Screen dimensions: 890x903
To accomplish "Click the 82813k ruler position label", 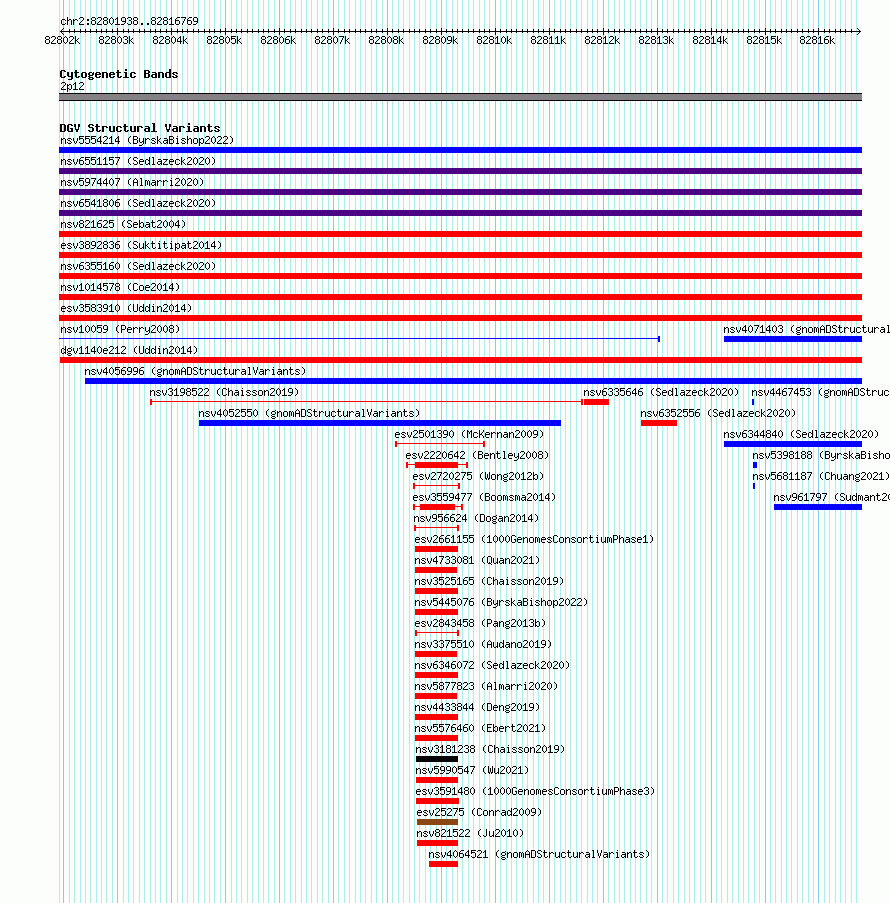I will point(656,40).
